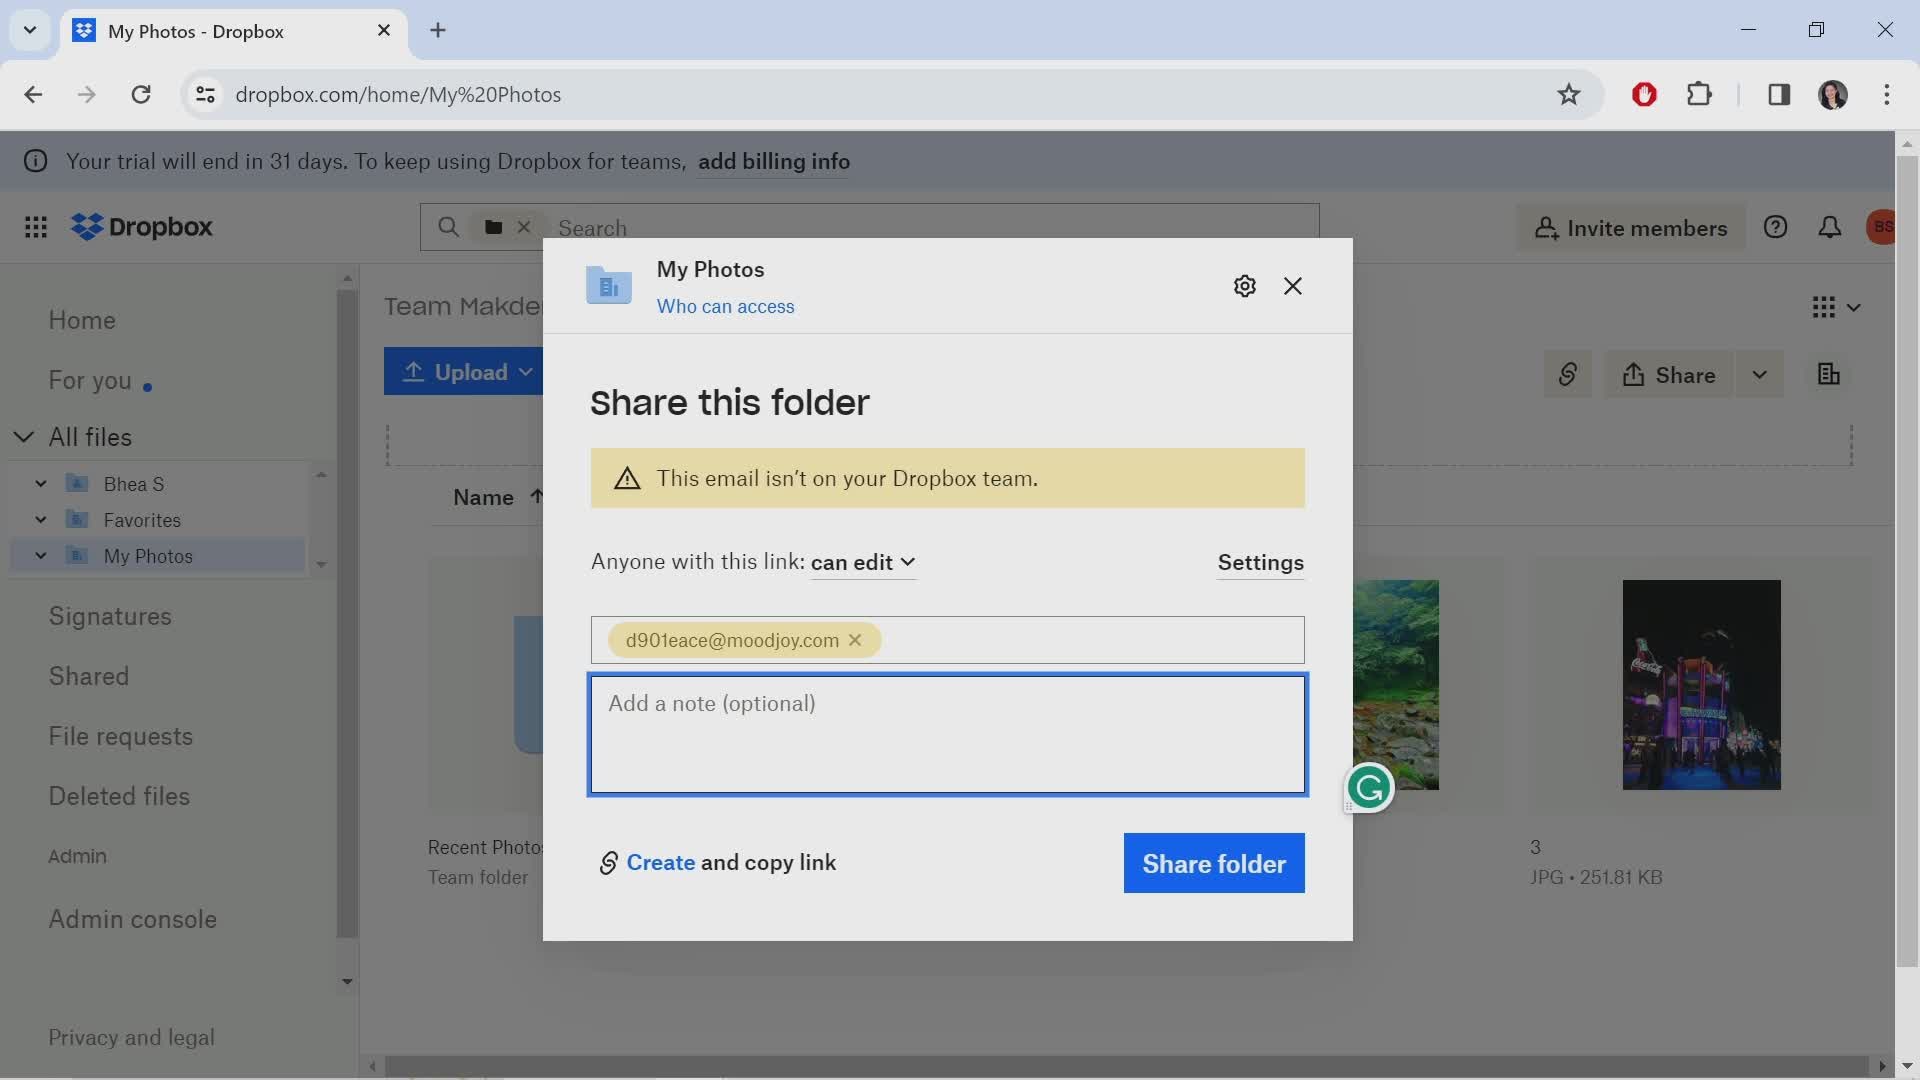Open the 'can edit' permission dropdown

coord(863,563)
